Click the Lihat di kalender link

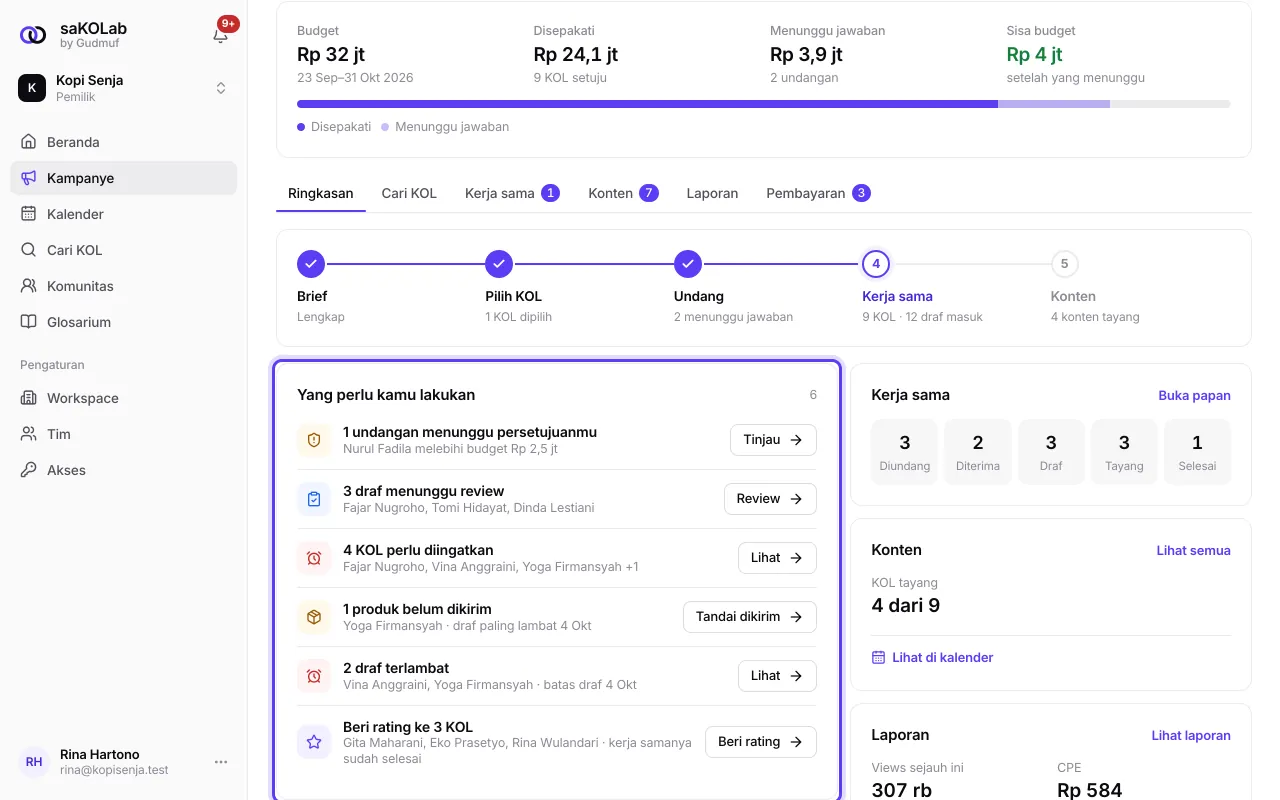[x=932, y=657]
